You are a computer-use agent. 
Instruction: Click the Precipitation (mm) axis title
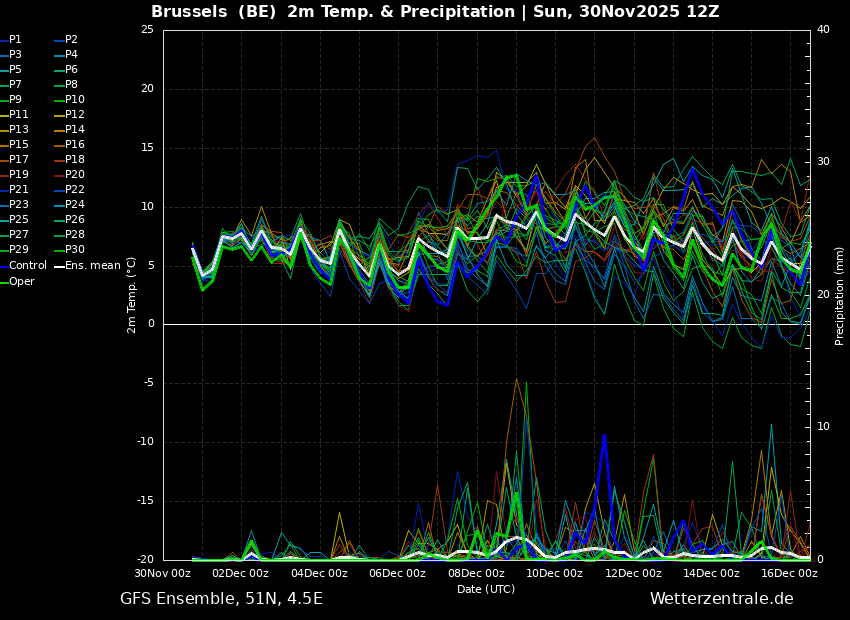(x=840, y=295)
